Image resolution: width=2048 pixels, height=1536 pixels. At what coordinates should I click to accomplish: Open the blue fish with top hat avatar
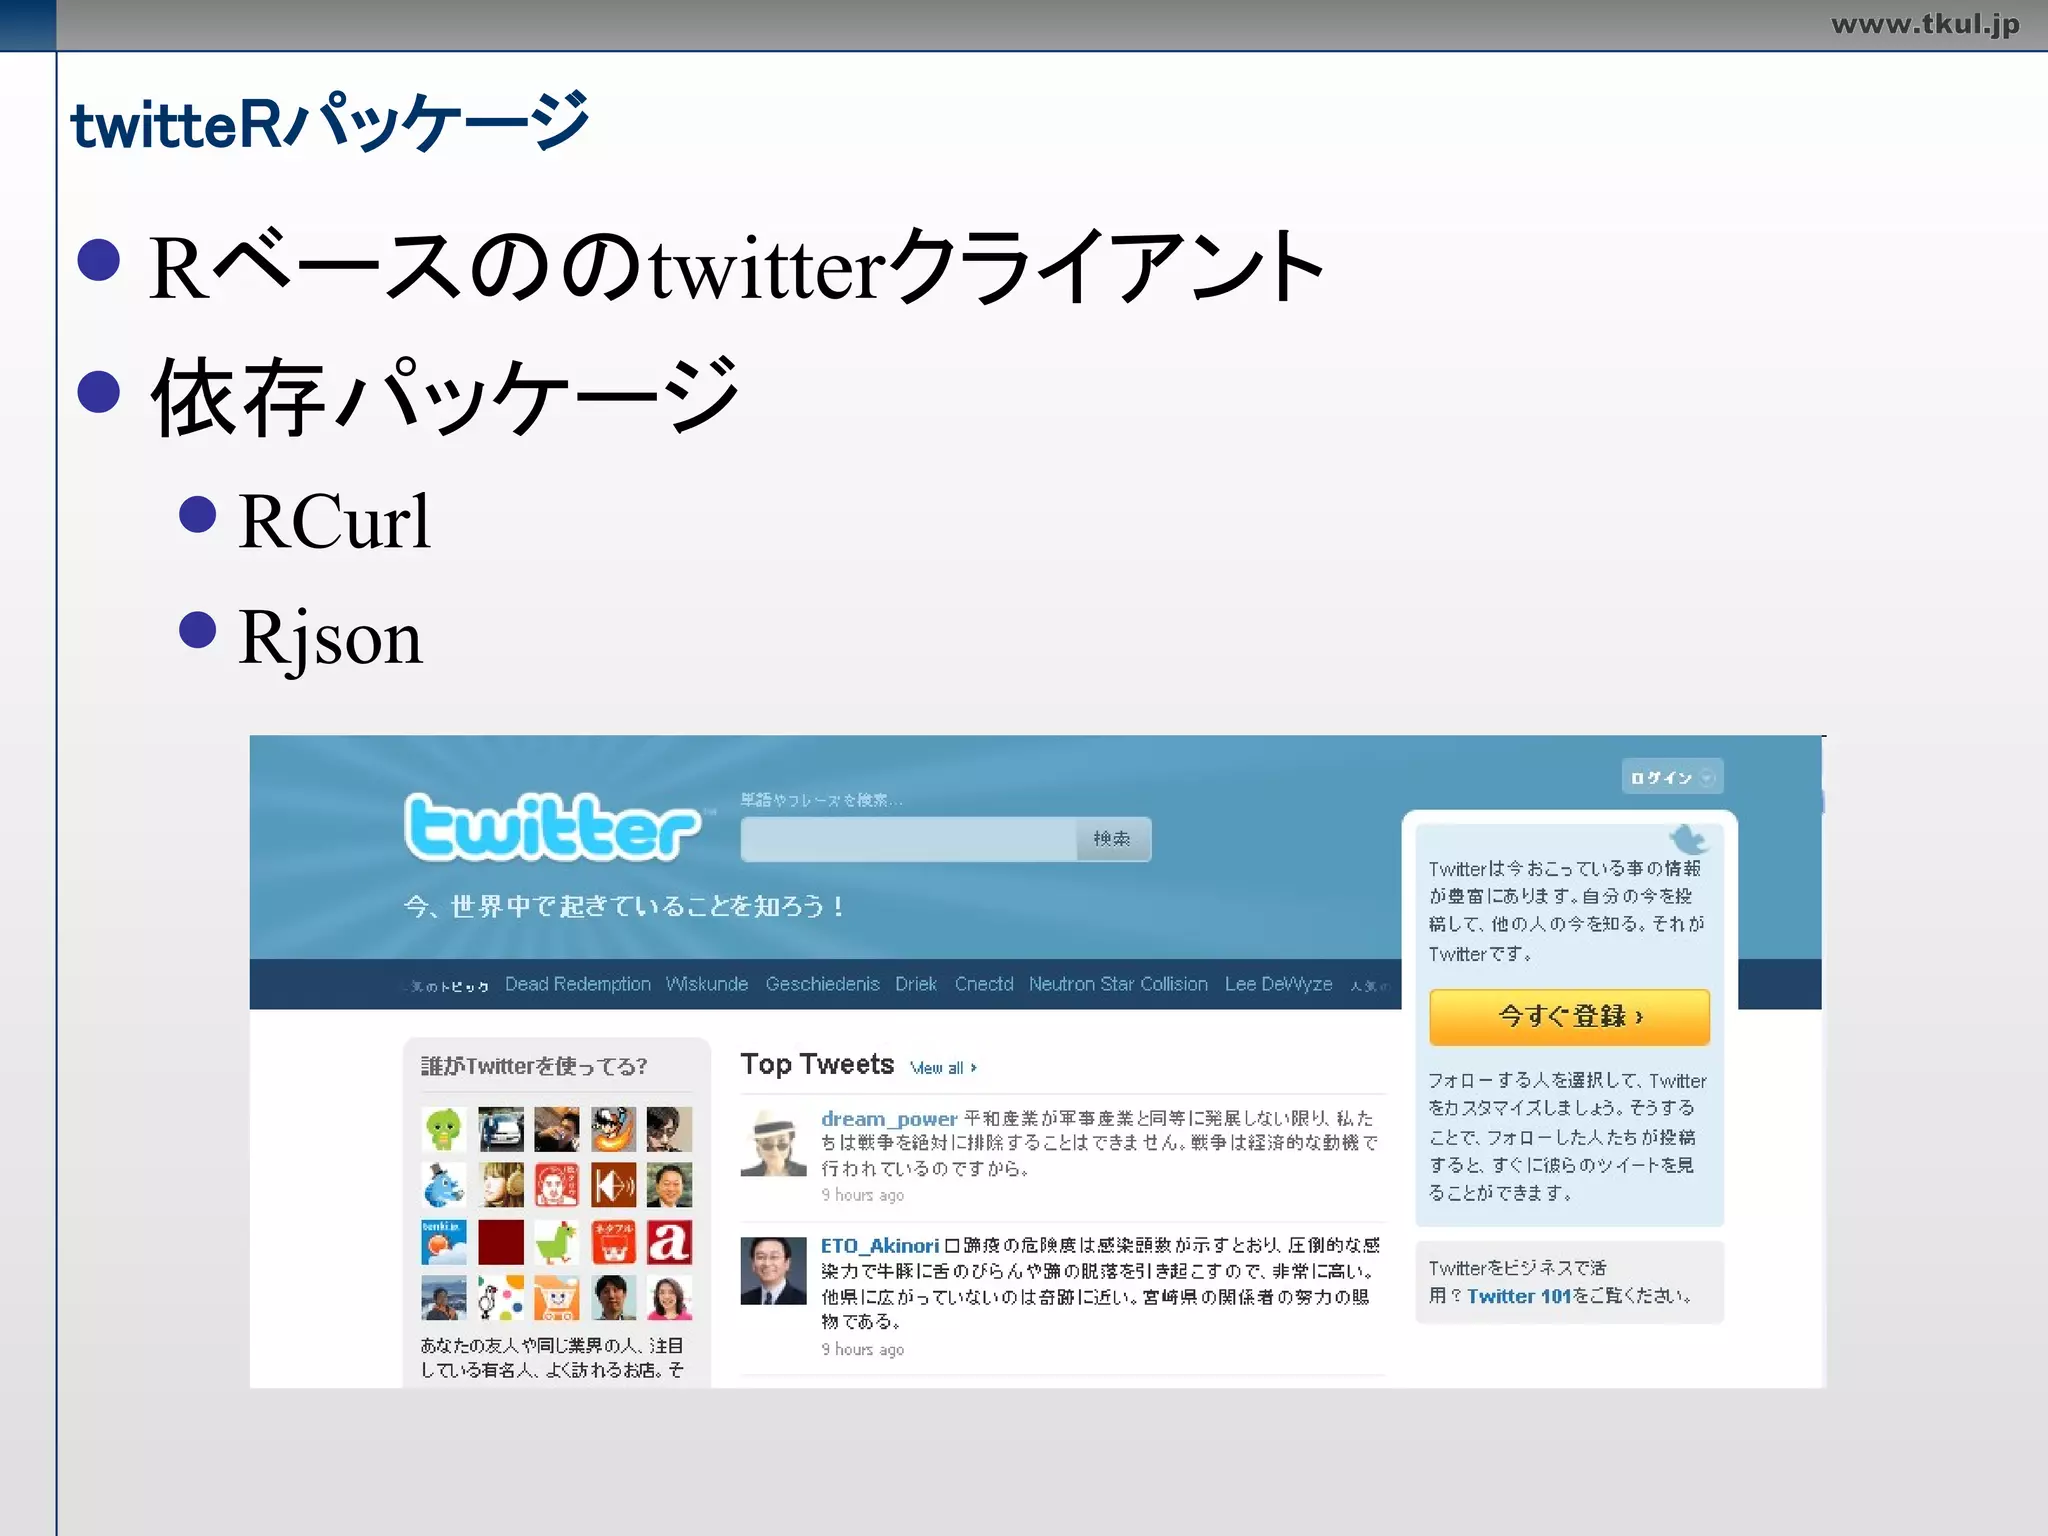point(443,1186)
